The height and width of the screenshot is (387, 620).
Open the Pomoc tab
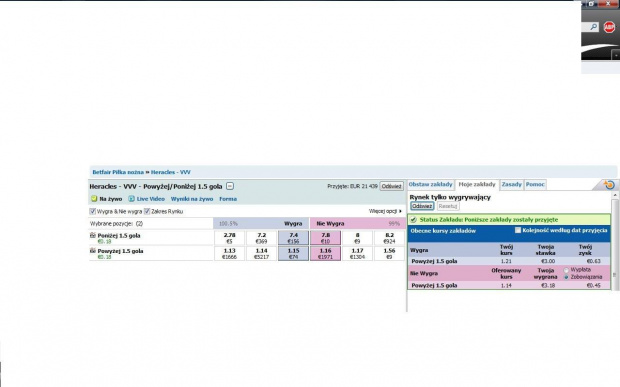click(x=535, y=185)
